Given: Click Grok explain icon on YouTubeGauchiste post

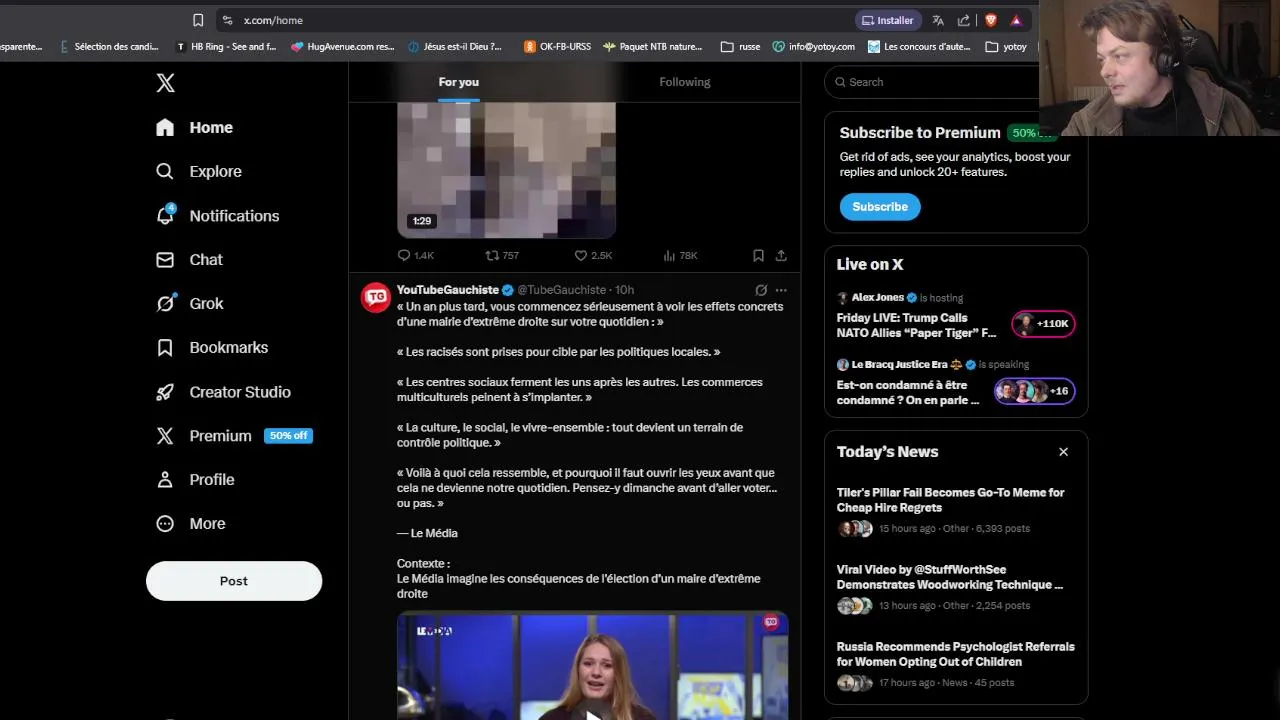Looking at the screenshot, I should pos(761,290).
